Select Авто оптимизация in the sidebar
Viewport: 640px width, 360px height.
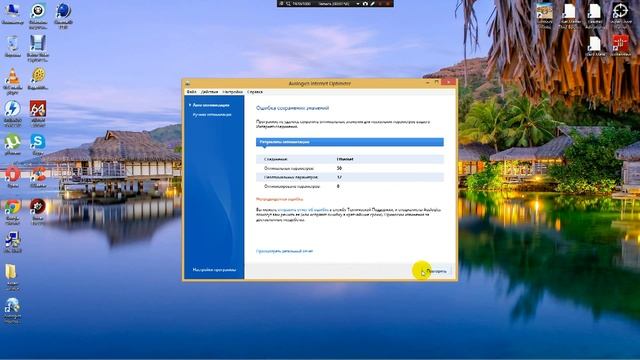coord(211,105)
